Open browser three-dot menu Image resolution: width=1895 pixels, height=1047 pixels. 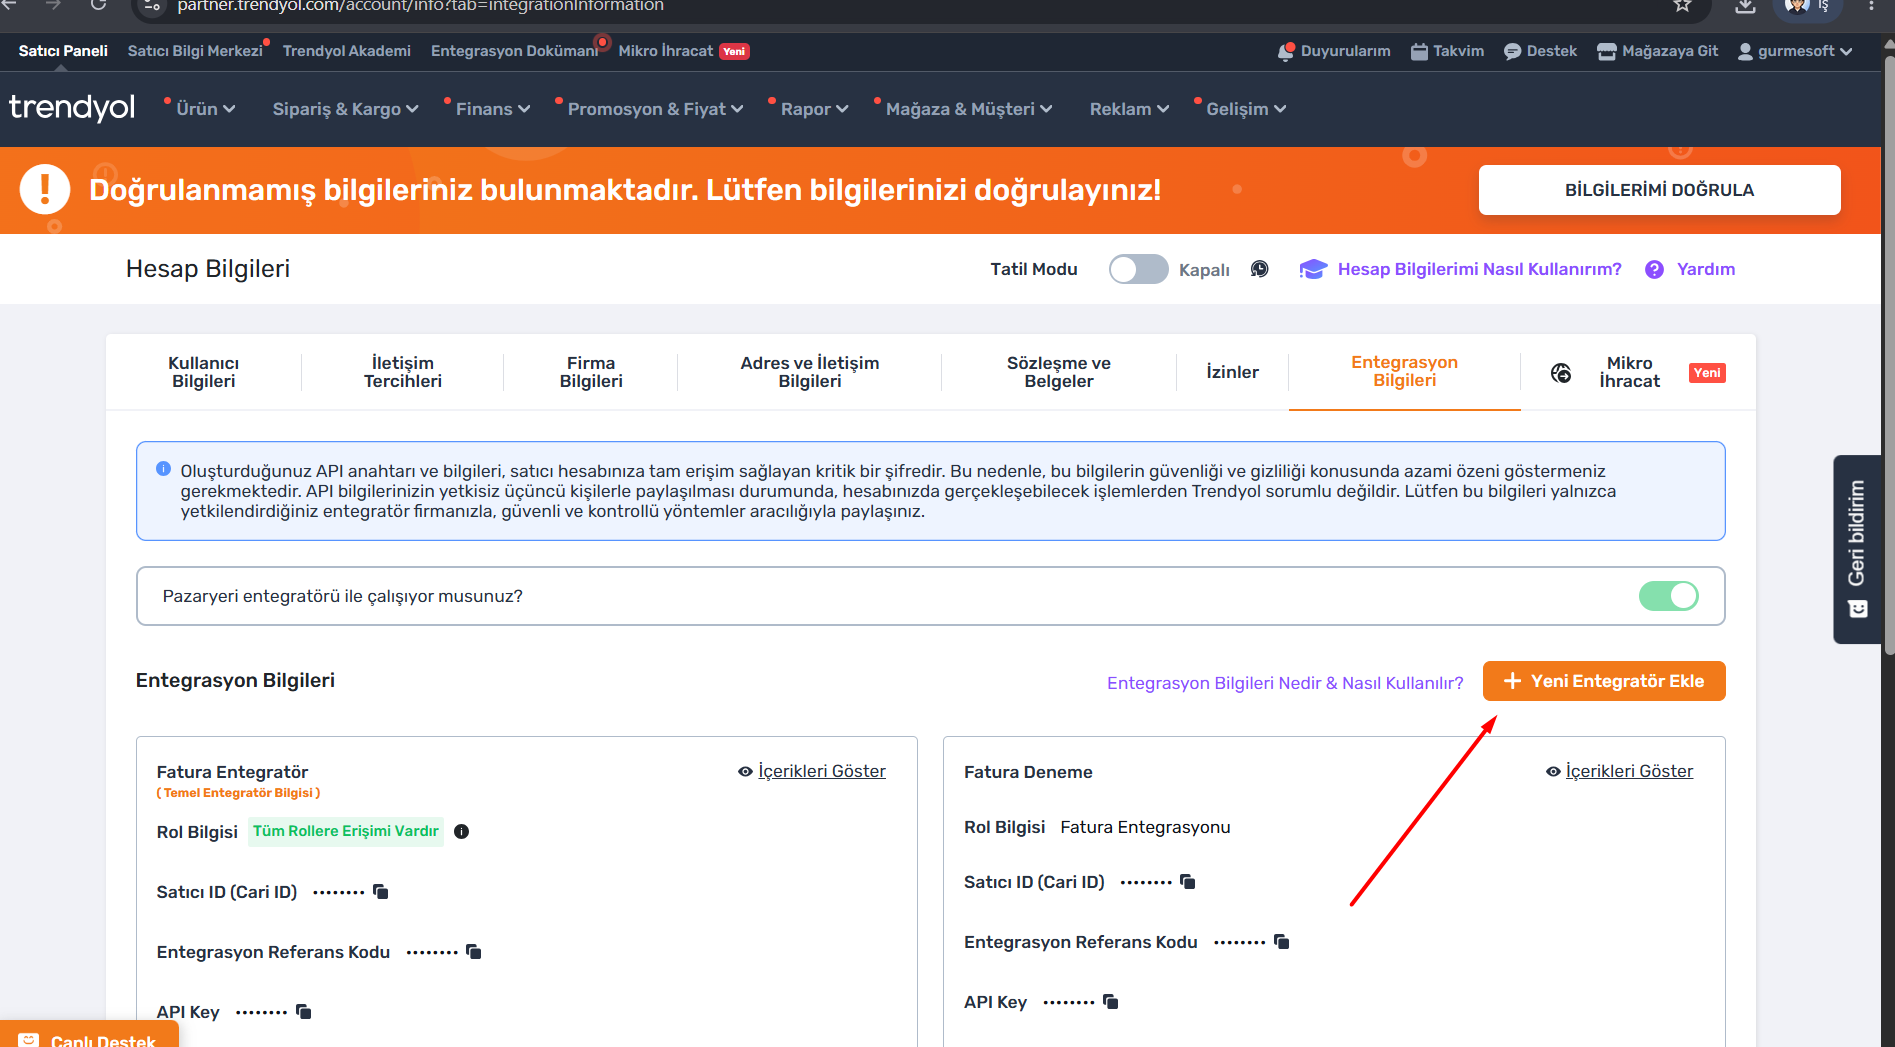point(1871,5)
